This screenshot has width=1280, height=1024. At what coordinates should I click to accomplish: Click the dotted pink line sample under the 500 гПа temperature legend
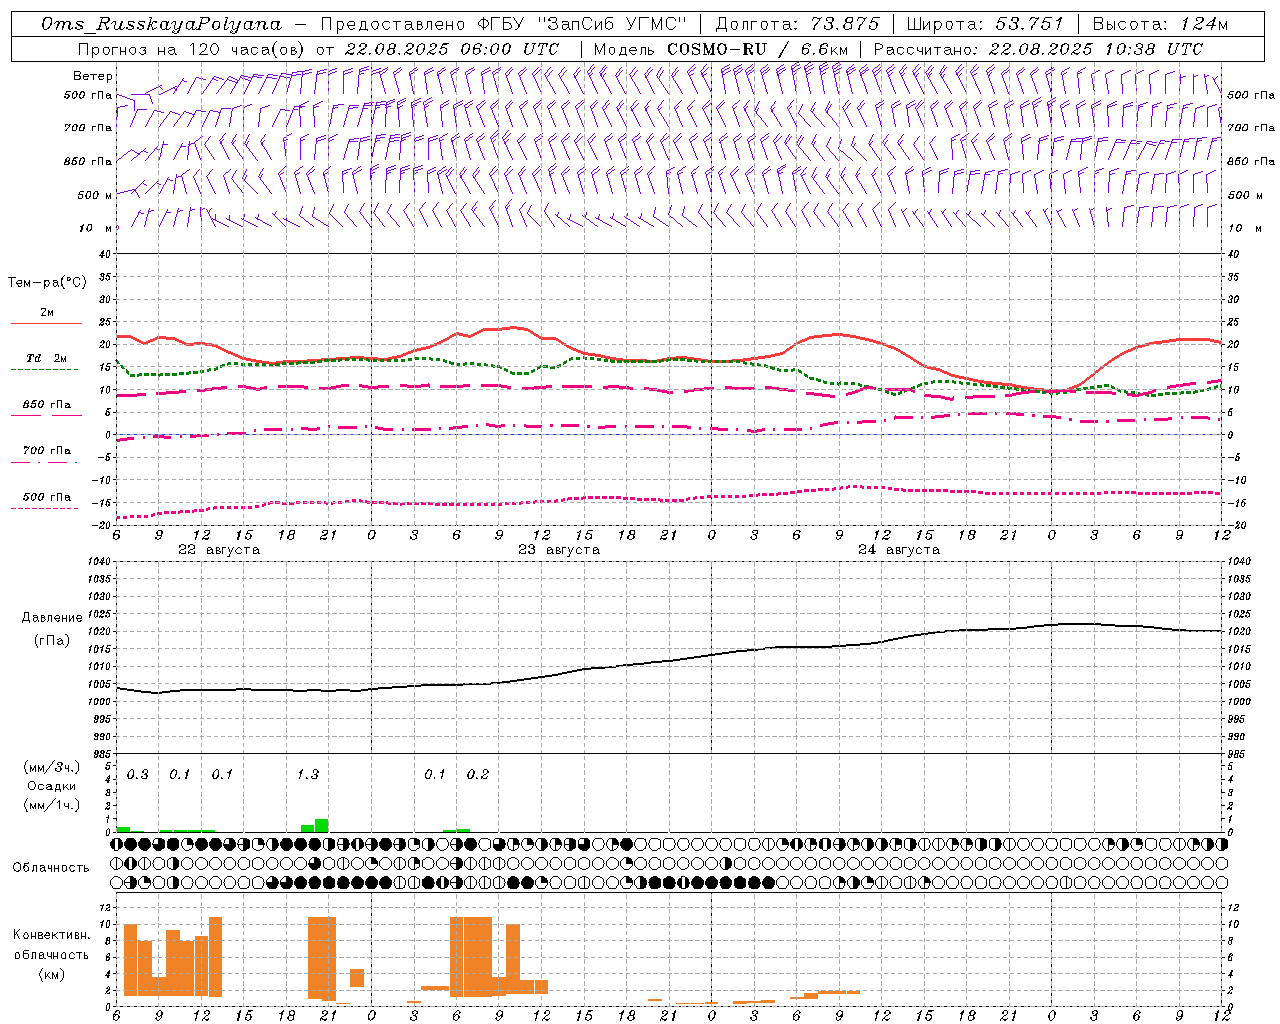pos(44,508)
